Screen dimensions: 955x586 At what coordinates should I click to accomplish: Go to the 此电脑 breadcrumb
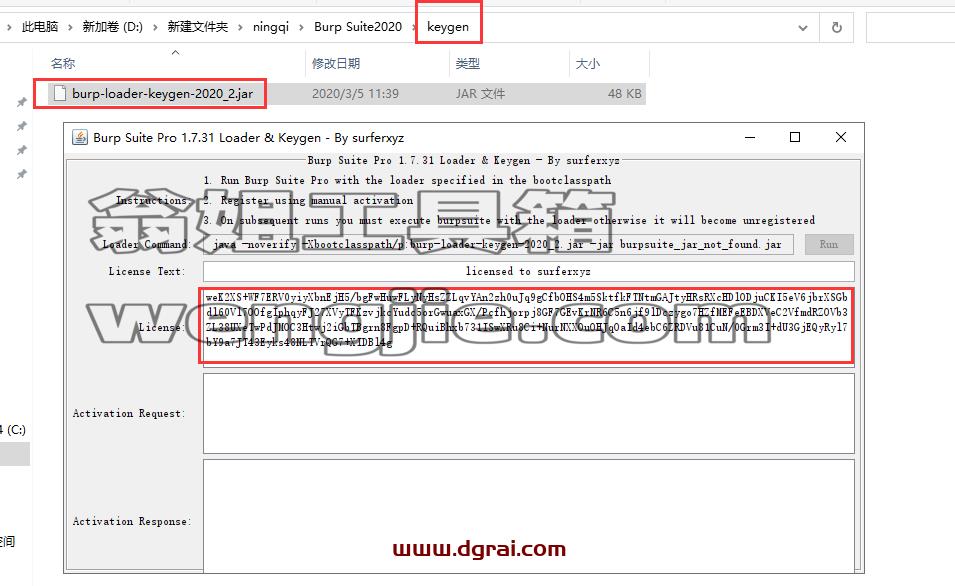pos(40,27)
